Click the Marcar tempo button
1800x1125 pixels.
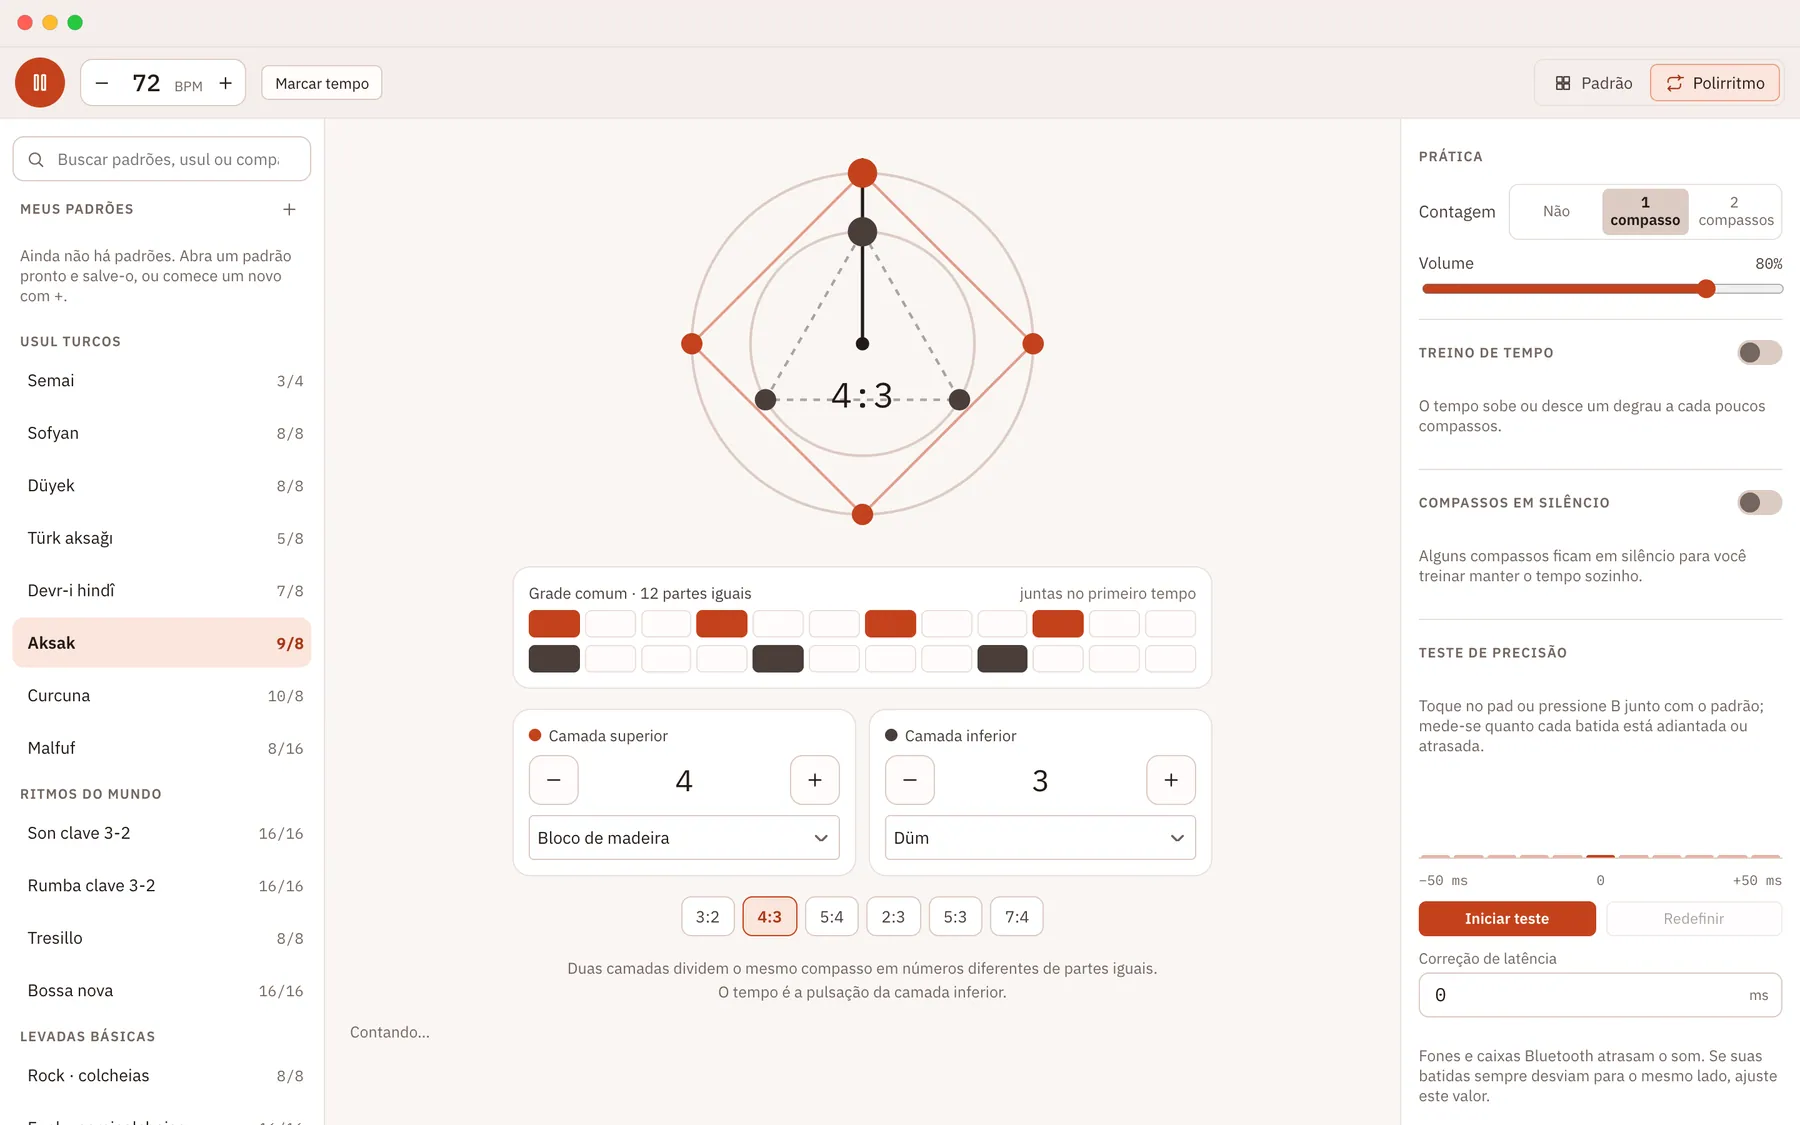pyautogui.click(x=322, y=83)
